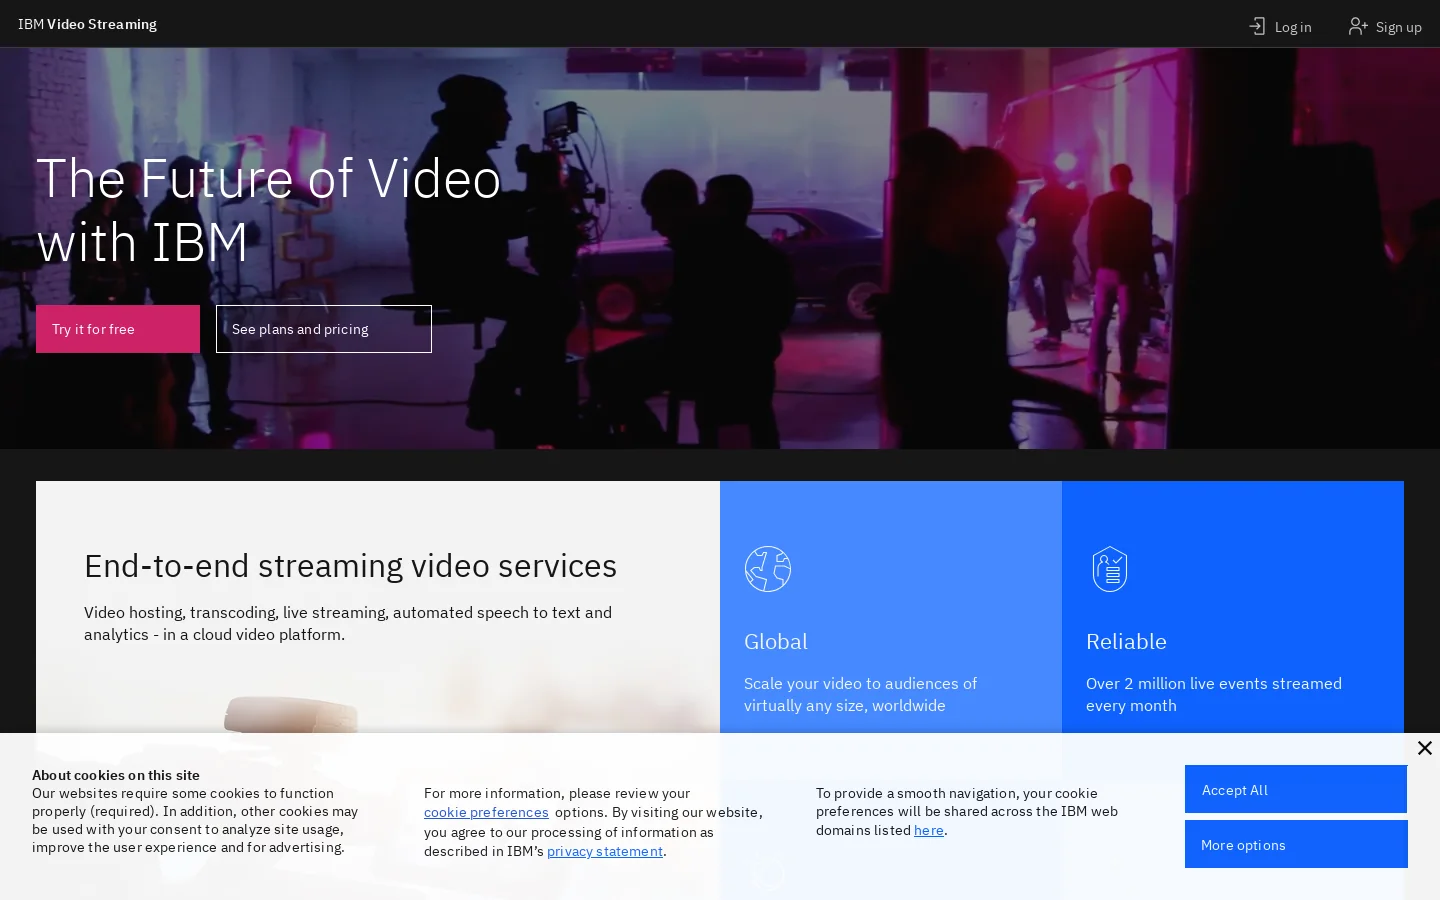Click the Reliable card heading
The image size is (1440, 900).
[x=1126, y=641]
